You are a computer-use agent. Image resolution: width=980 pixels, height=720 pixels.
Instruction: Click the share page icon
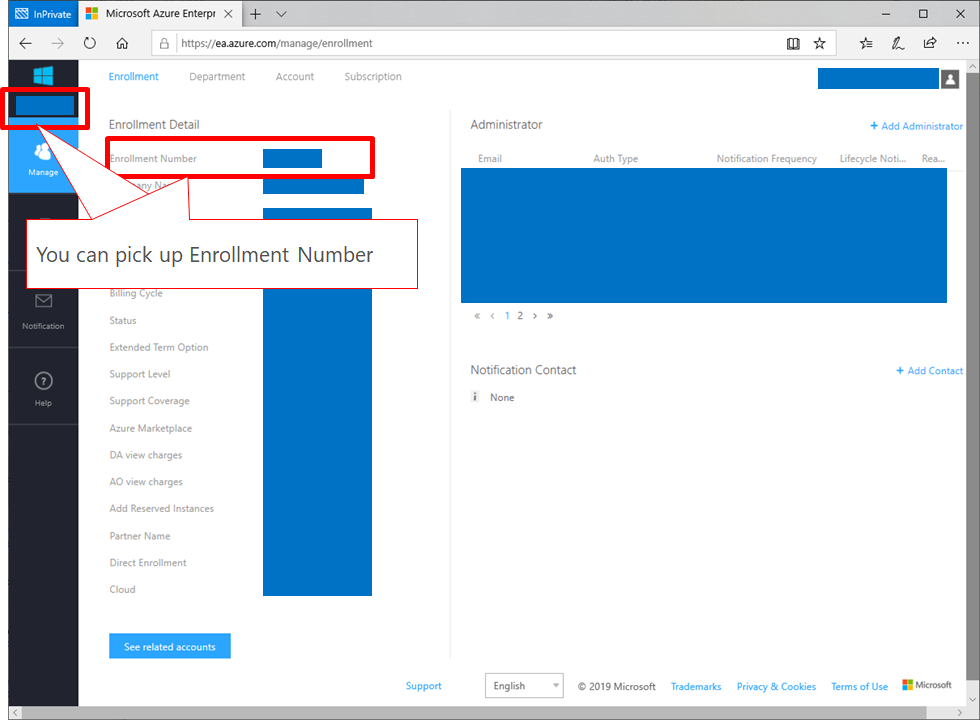[x=930, y=43]
